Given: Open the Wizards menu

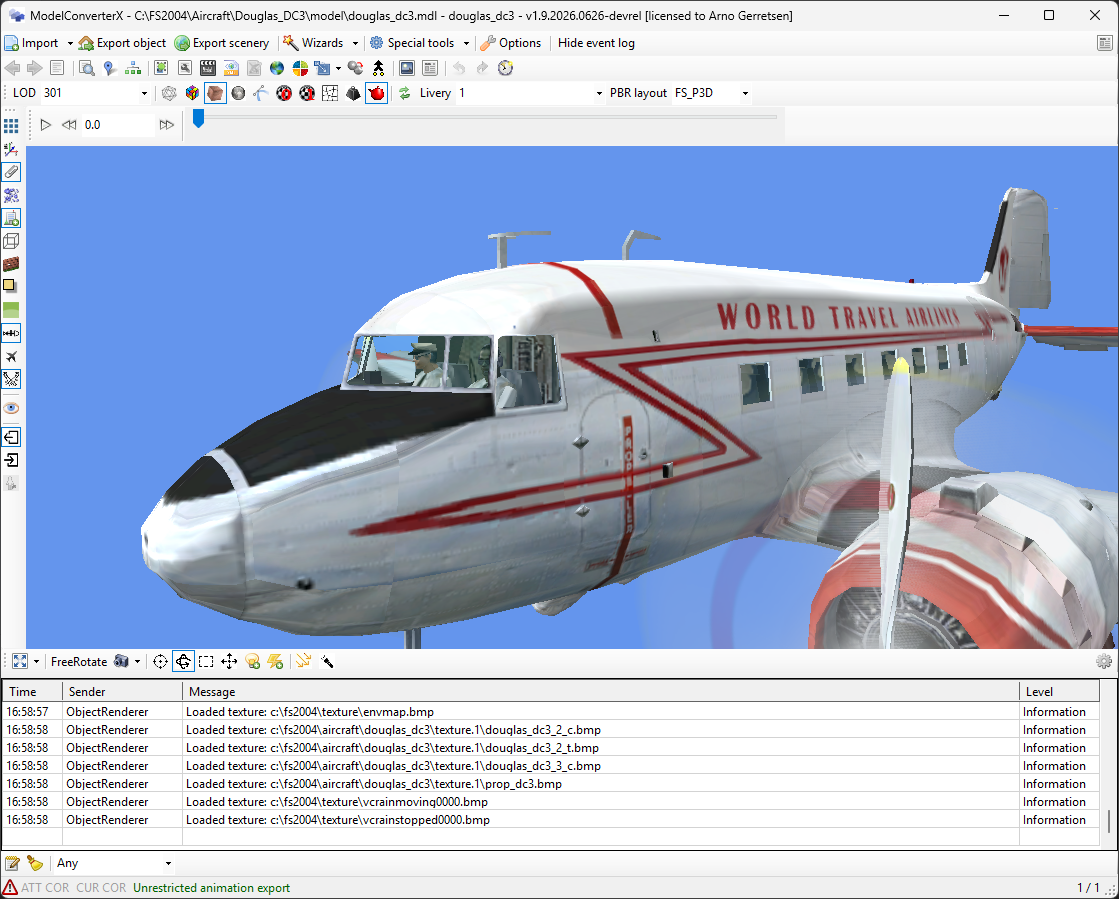Looking at the screenshot, I should (314, 44).
